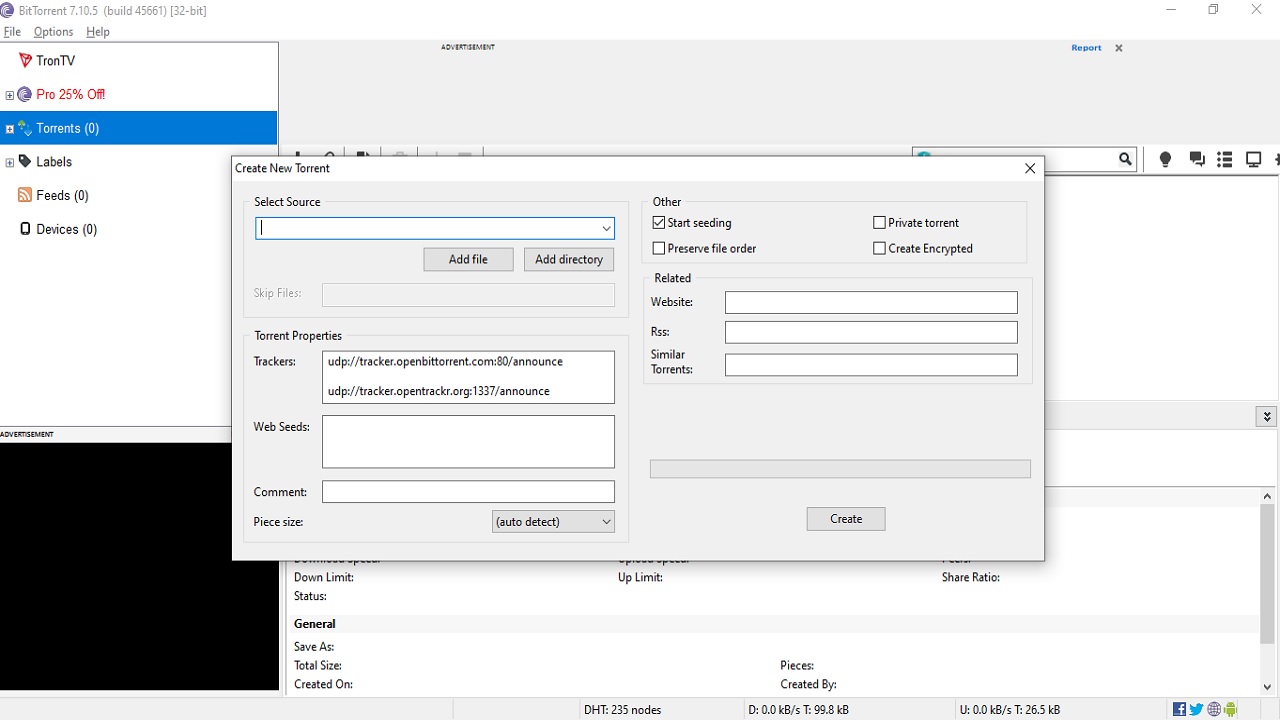Open the Select Source dropdown arrow
Image resolution: width=1280 pixels, height=720 pixels.
(x=606, y=228)
